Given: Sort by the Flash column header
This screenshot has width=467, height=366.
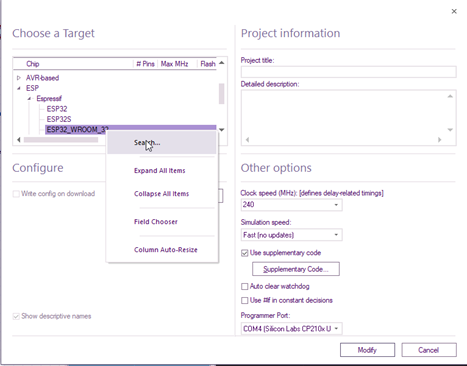Looking at the screenshot, I should 208,64.
